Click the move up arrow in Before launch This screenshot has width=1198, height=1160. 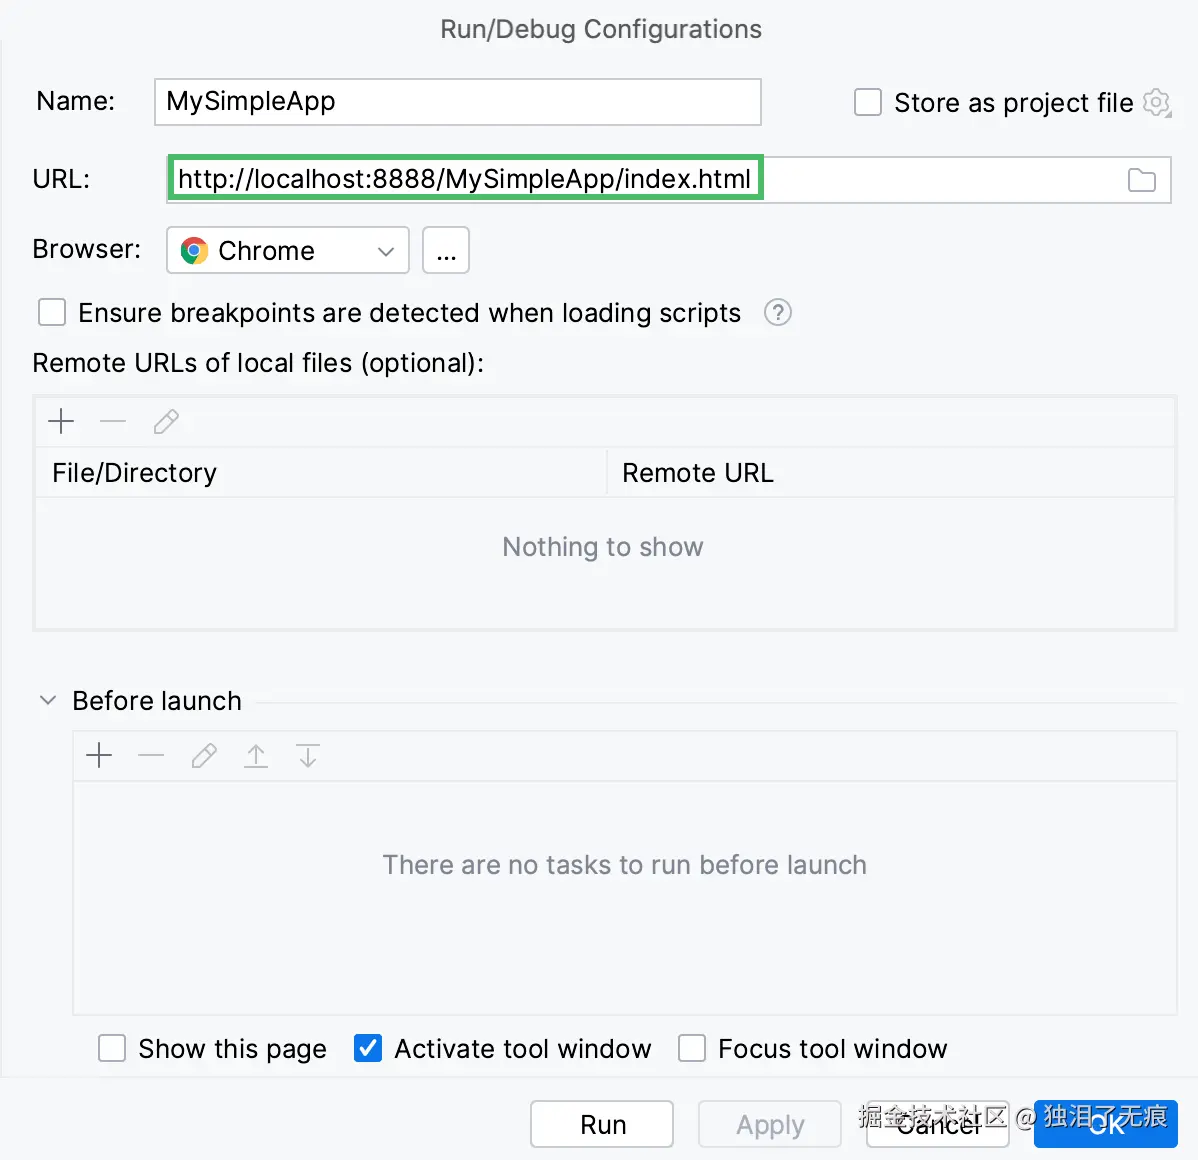[256, 756]
